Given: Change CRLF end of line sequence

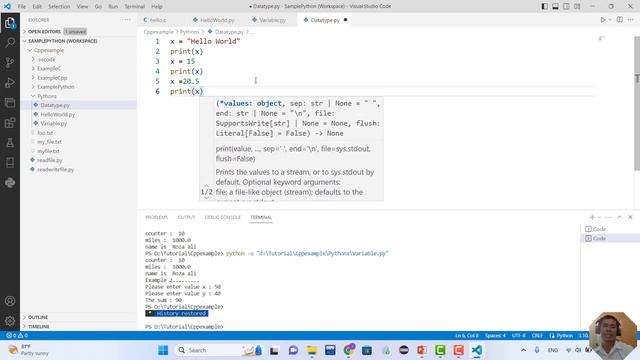Looking at the screenshot, I should click(537, 336).
